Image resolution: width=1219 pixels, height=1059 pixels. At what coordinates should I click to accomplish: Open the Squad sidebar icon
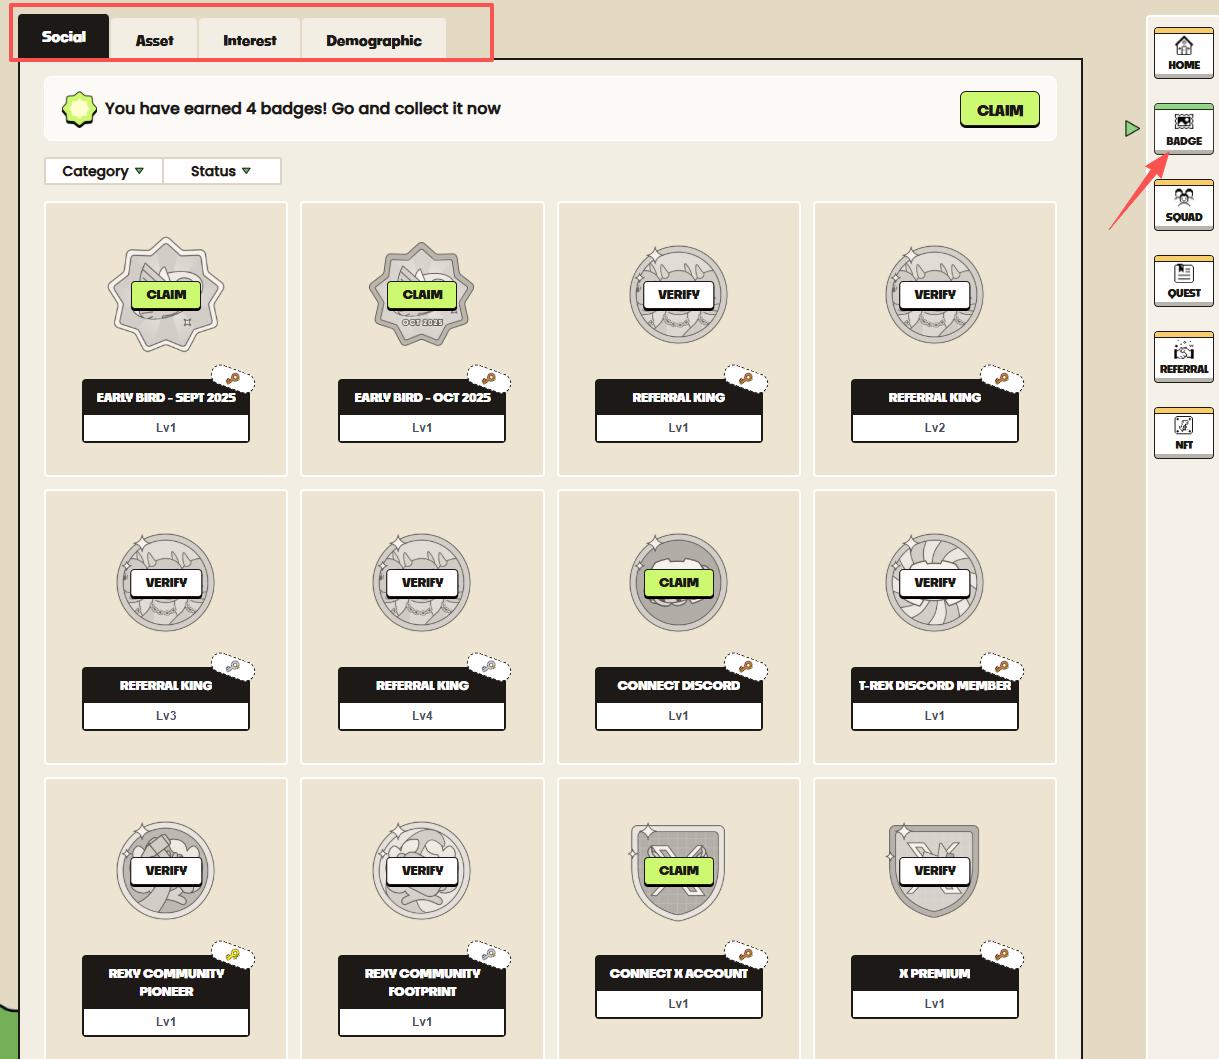[1183, 205]
